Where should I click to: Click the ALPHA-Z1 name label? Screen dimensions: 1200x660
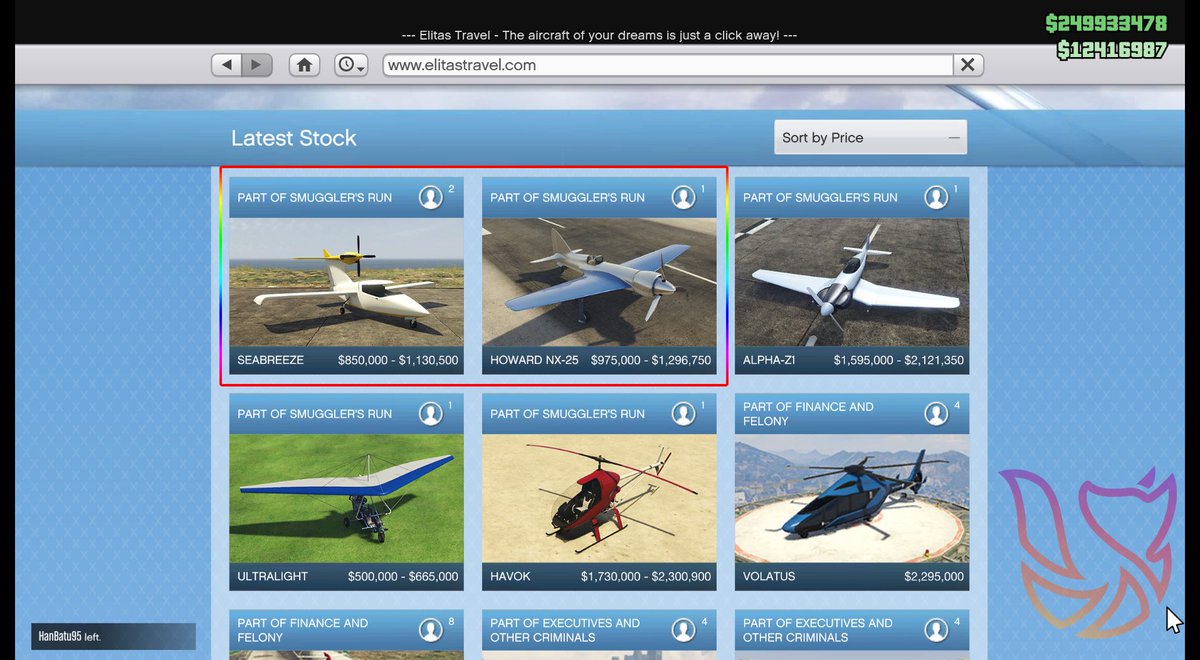coord(769,360)
